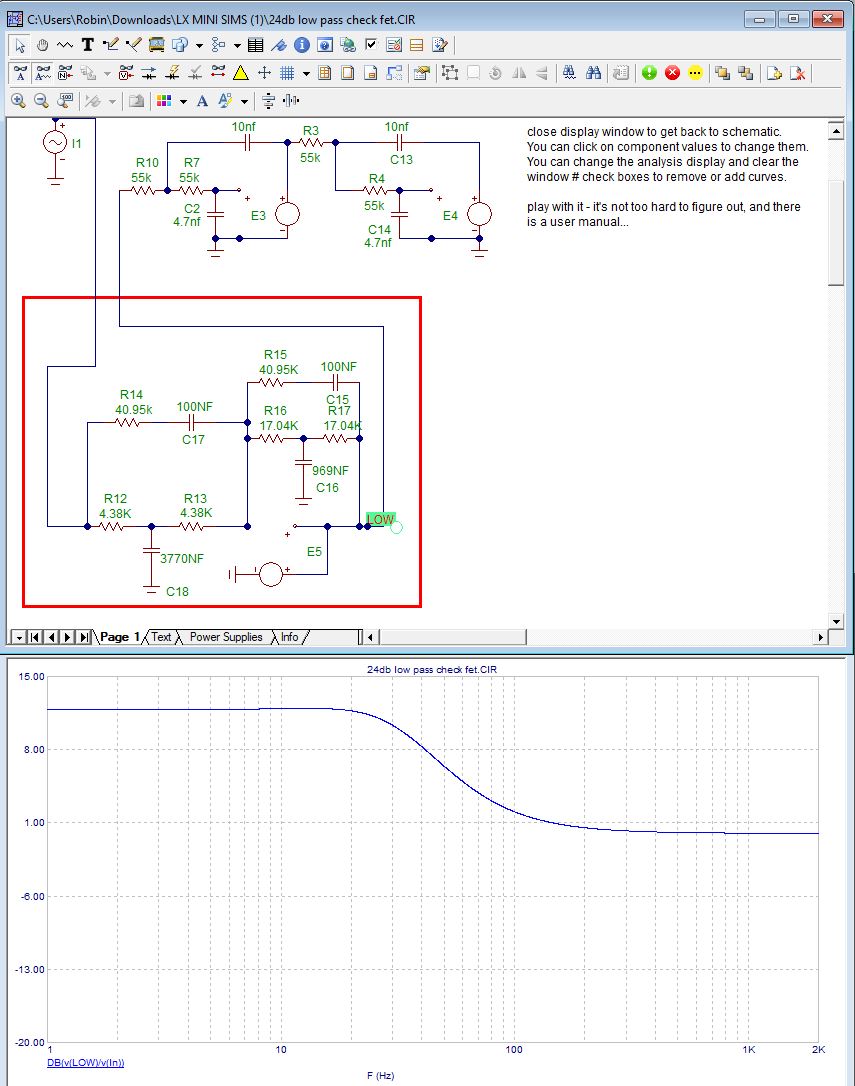This screenshot has height=1086, width=855.
Task: Click zoom in magnifier icon
Action: (x=18, y=101)
